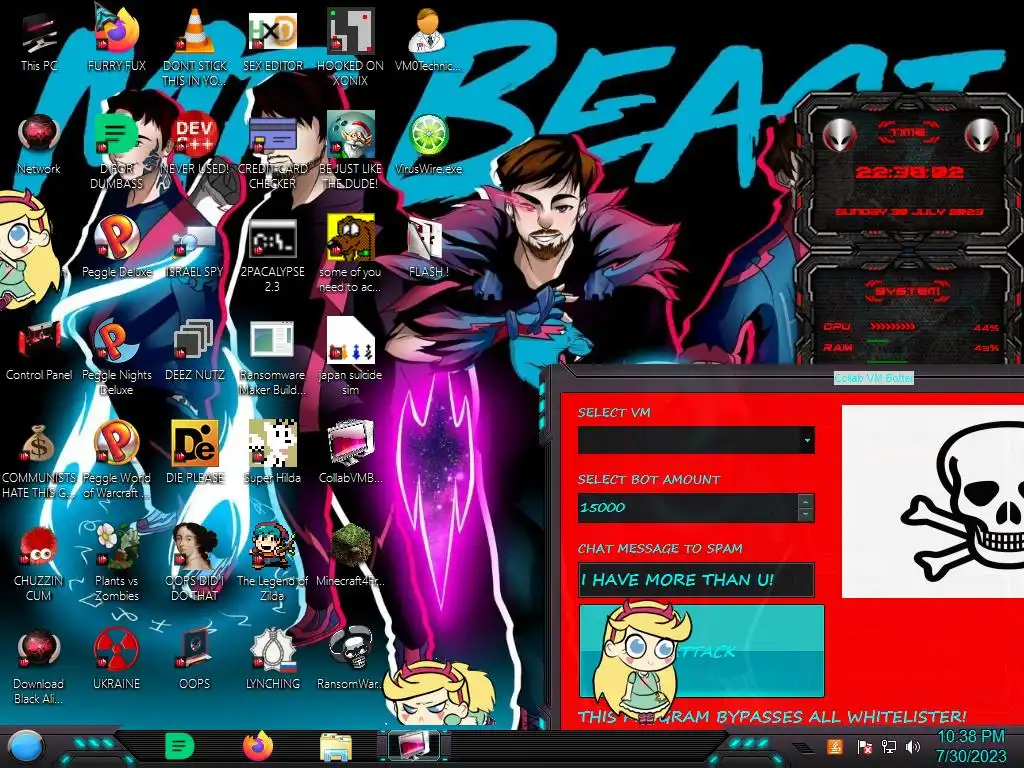1024x768 pixels.
Task: Open the UKRAINE radiation icon
Action: [x=116, y=659]
